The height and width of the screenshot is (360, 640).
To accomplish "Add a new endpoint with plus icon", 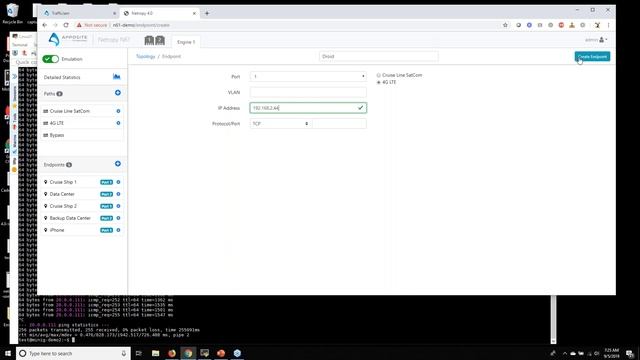I will (x=118, y=164).
